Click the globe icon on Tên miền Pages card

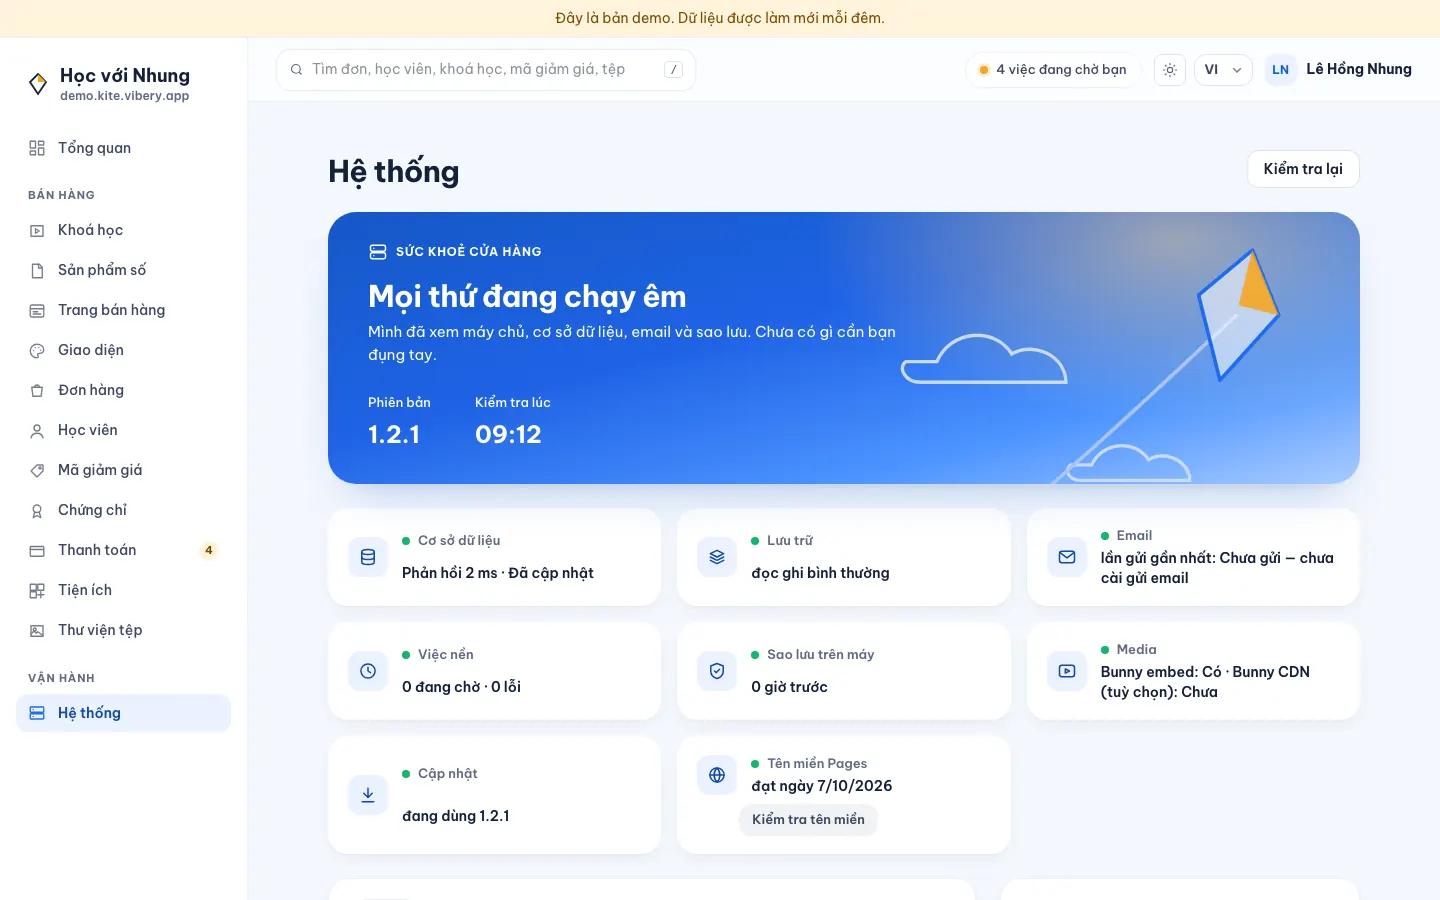pyautogui.click(x=717, y=775)
